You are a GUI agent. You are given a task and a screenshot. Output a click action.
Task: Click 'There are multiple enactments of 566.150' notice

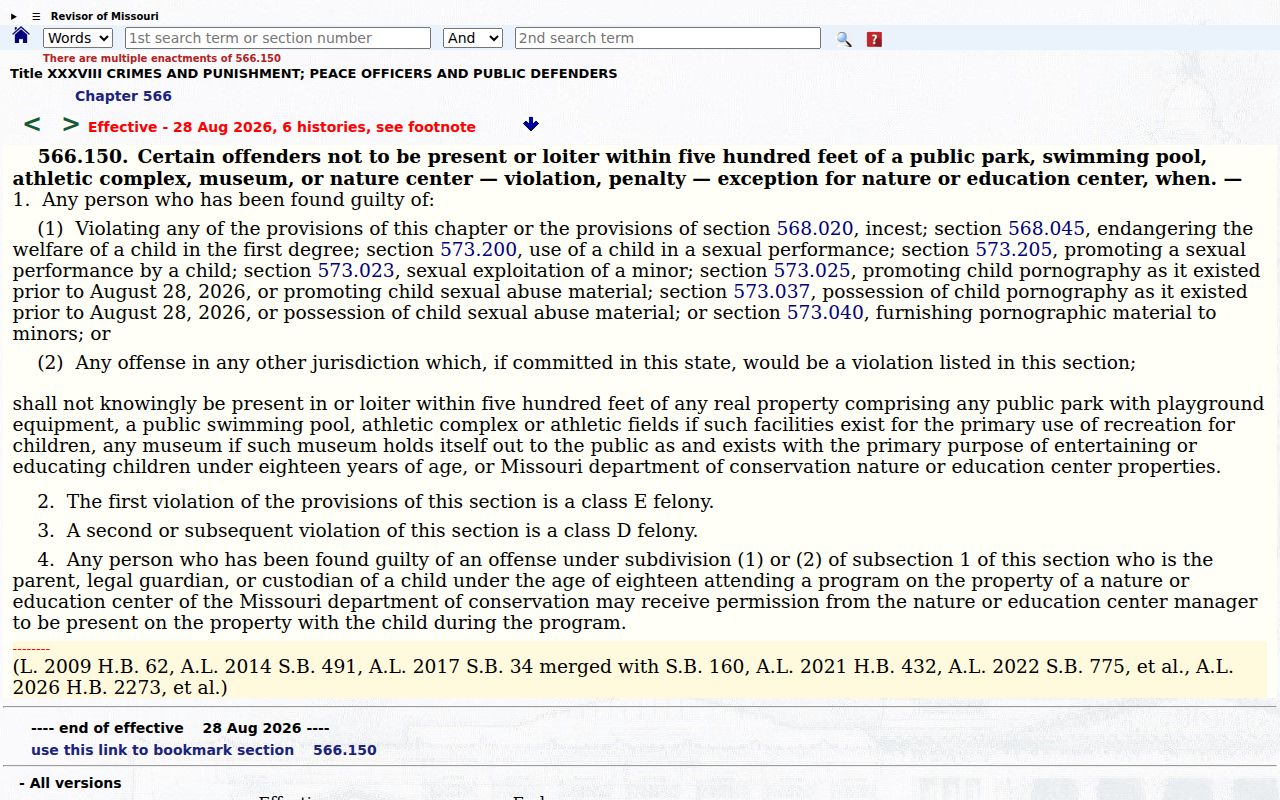click(162, 59)
